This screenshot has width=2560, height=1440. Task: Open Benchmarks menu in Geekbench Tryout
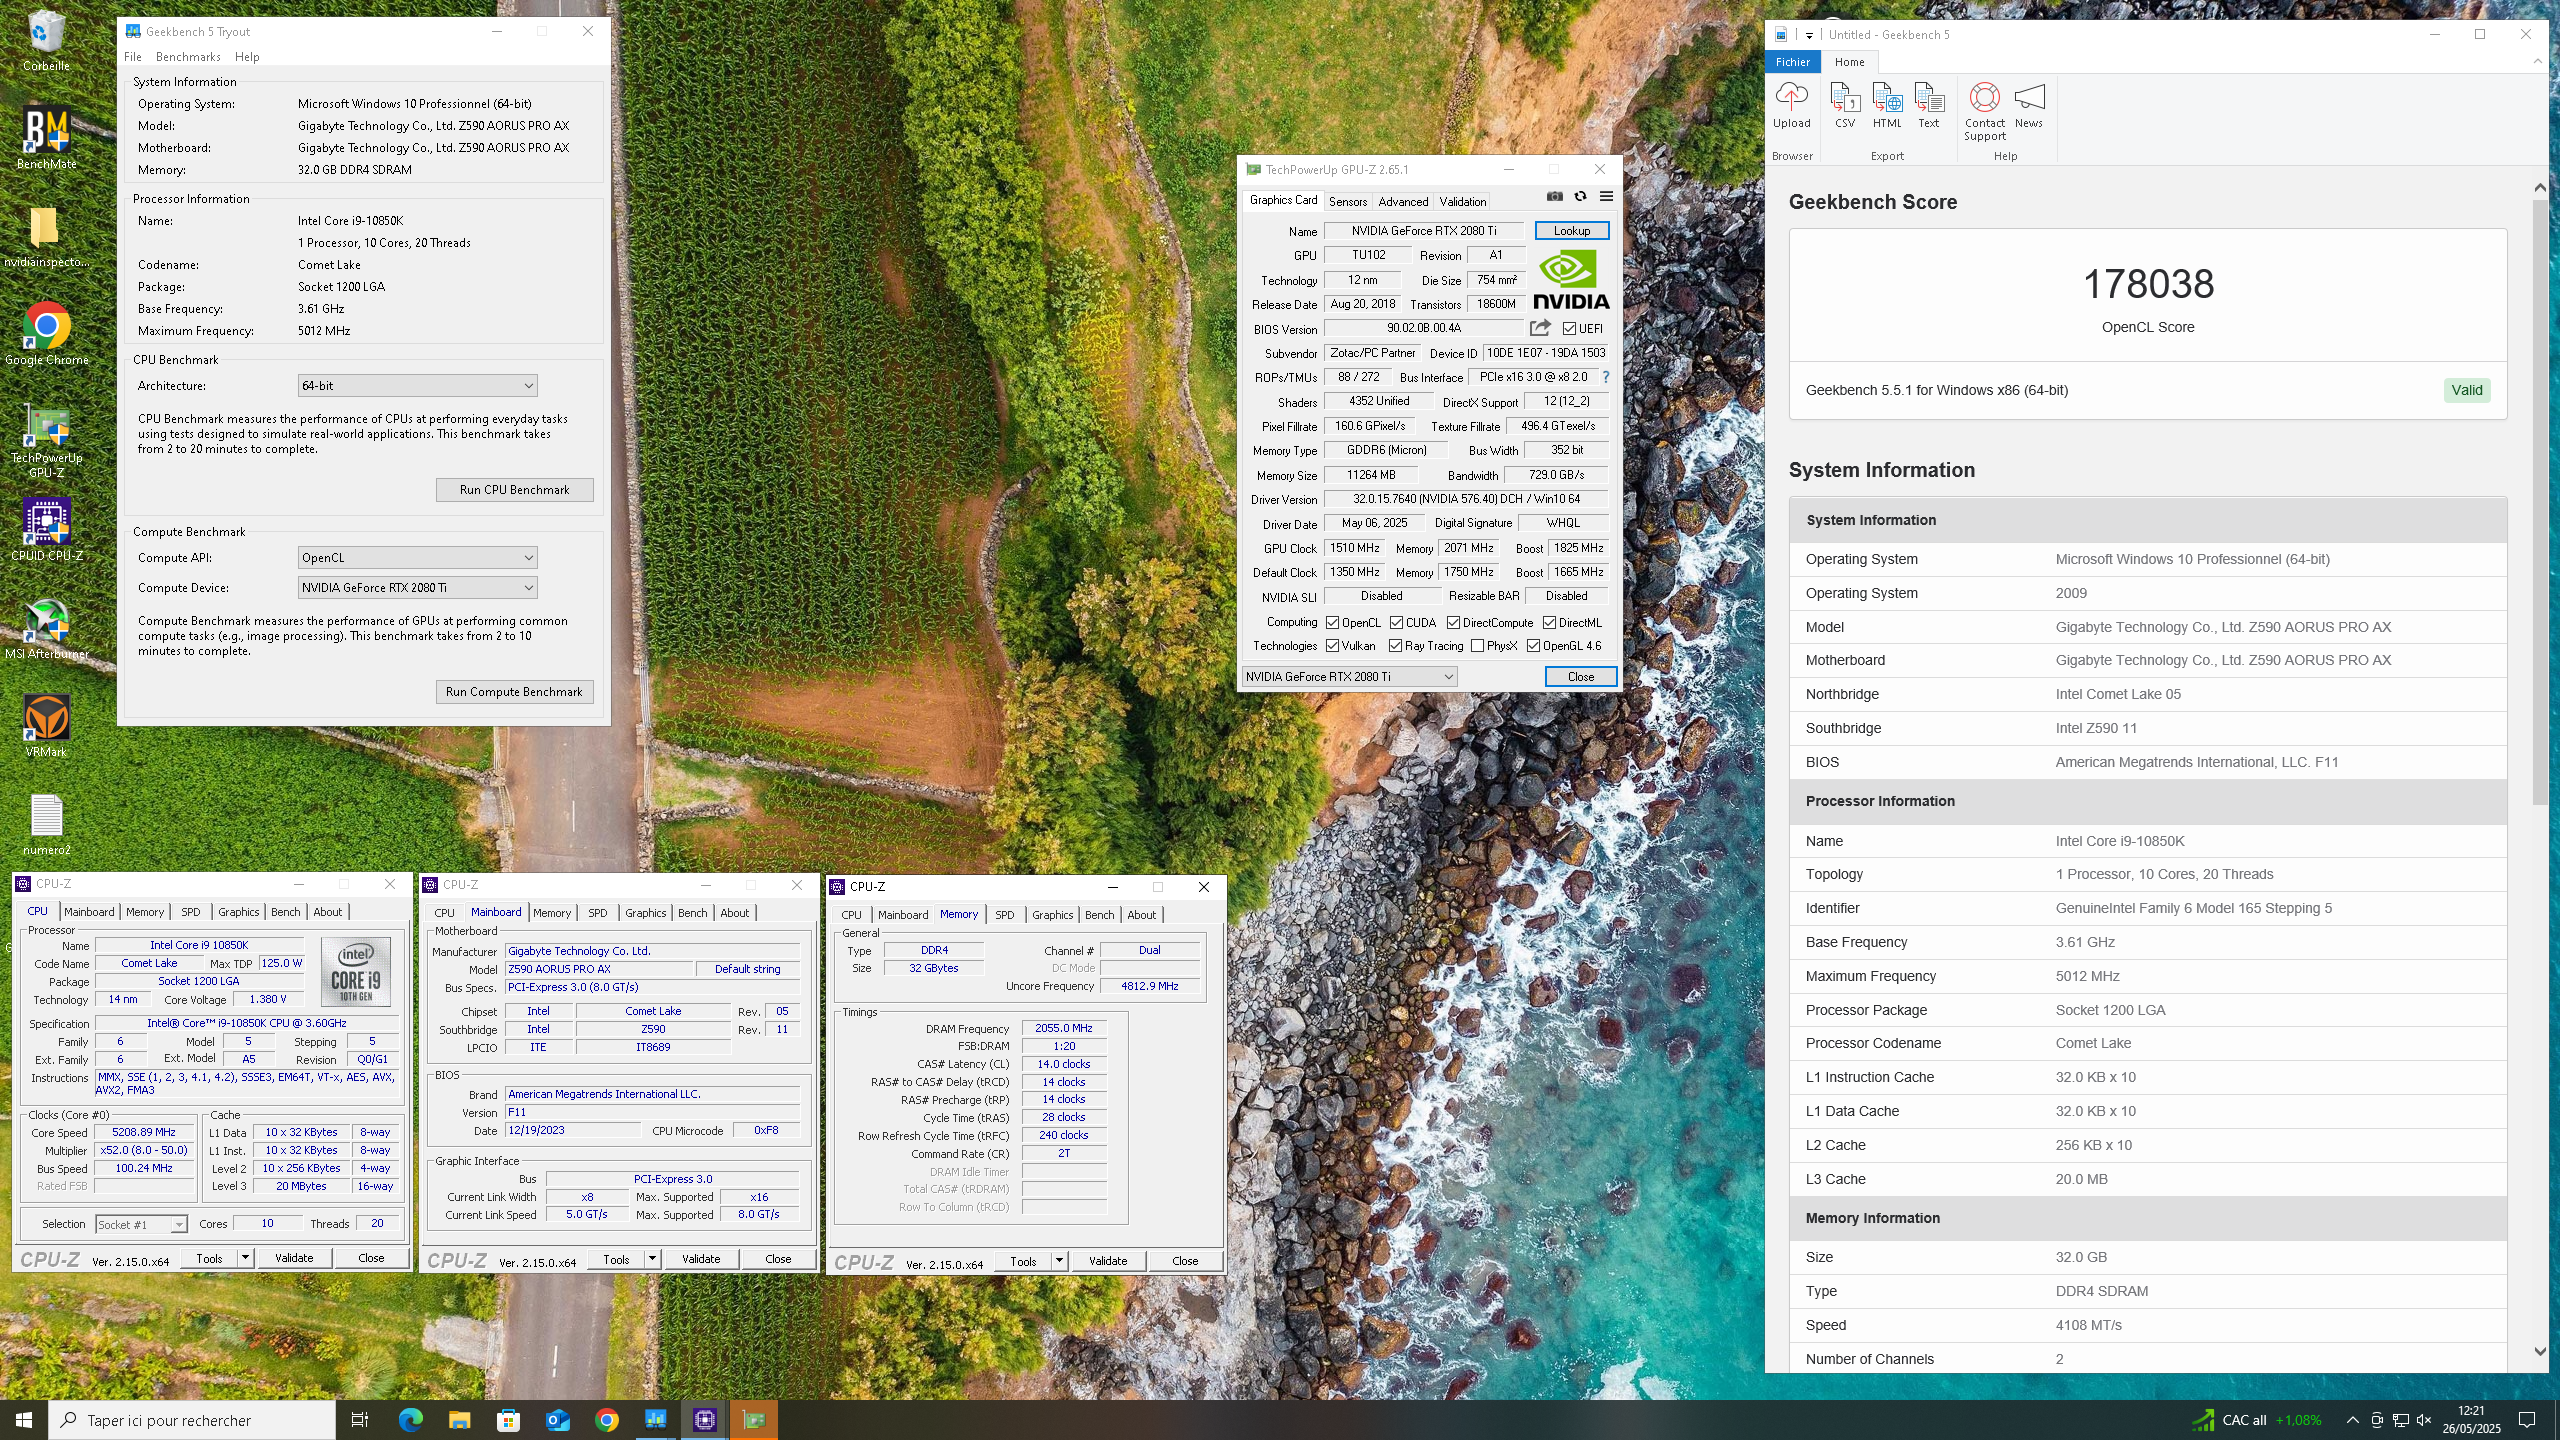click(x=188, y=57)
